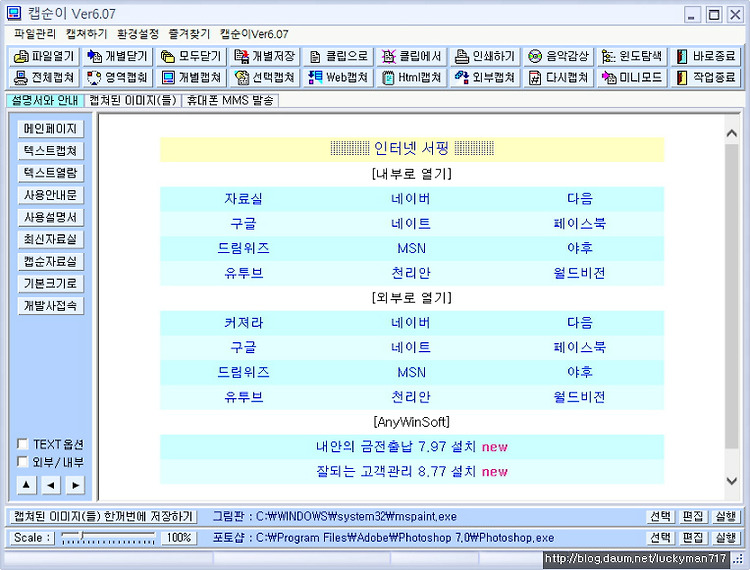Viewport: 750px width, 570px height.
Task: Open the 환경설정 menu
Action: 138,34
